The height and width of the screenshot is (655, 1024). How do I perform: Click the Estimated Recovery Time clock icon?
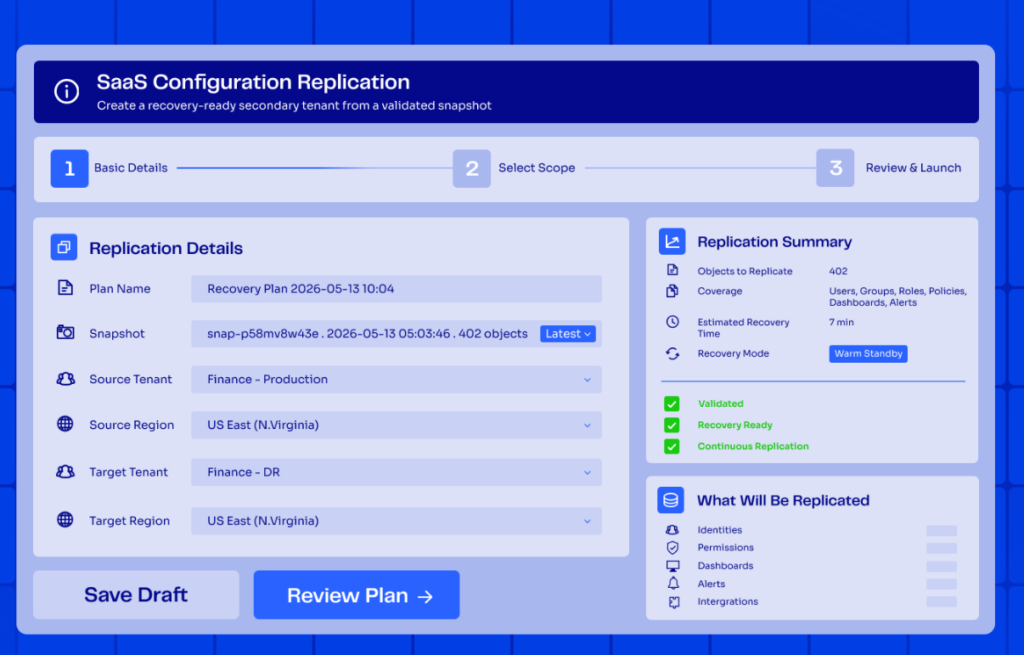click(x=673, y=322)
